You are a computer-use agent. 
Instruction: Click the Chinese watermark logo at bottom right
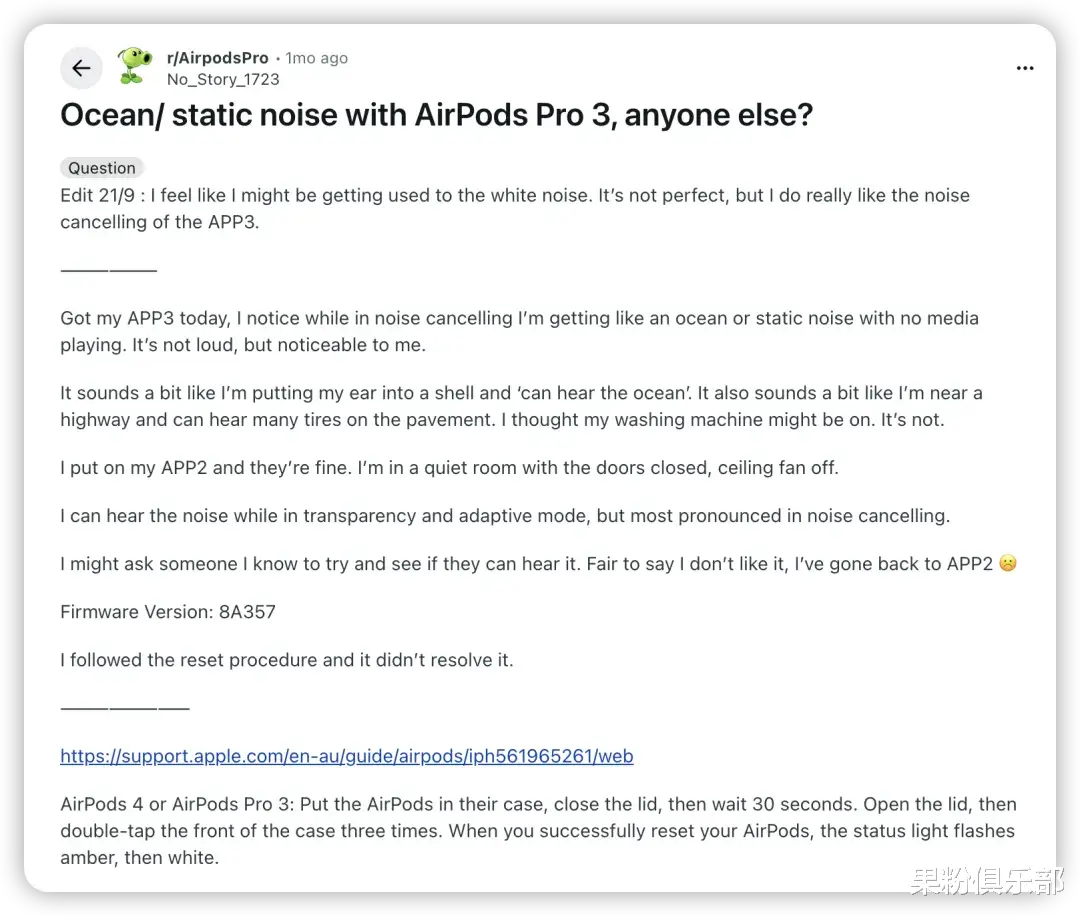pos(985,880)
